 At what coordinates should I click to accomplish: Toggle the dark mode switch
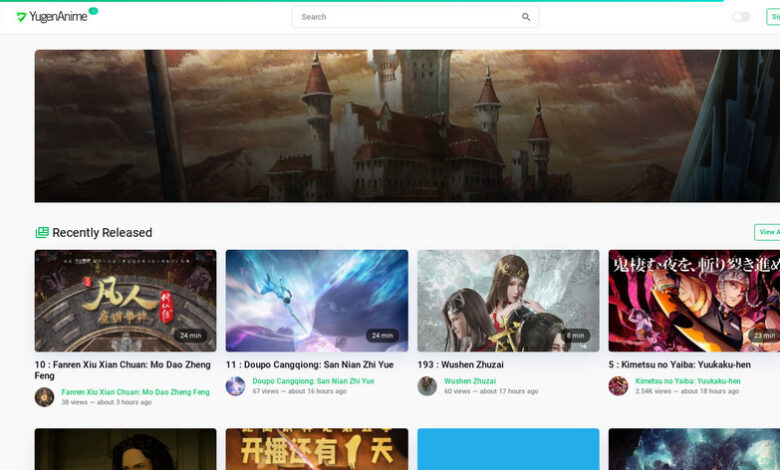pos(741,17)
